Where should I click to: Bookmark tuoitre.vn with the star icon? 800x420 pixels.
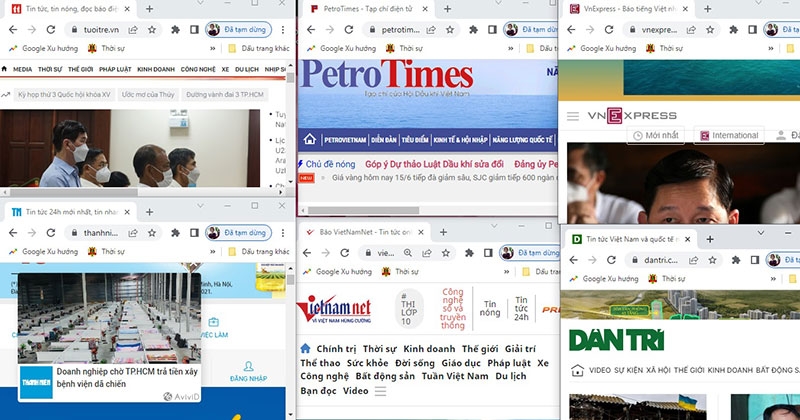152,30
